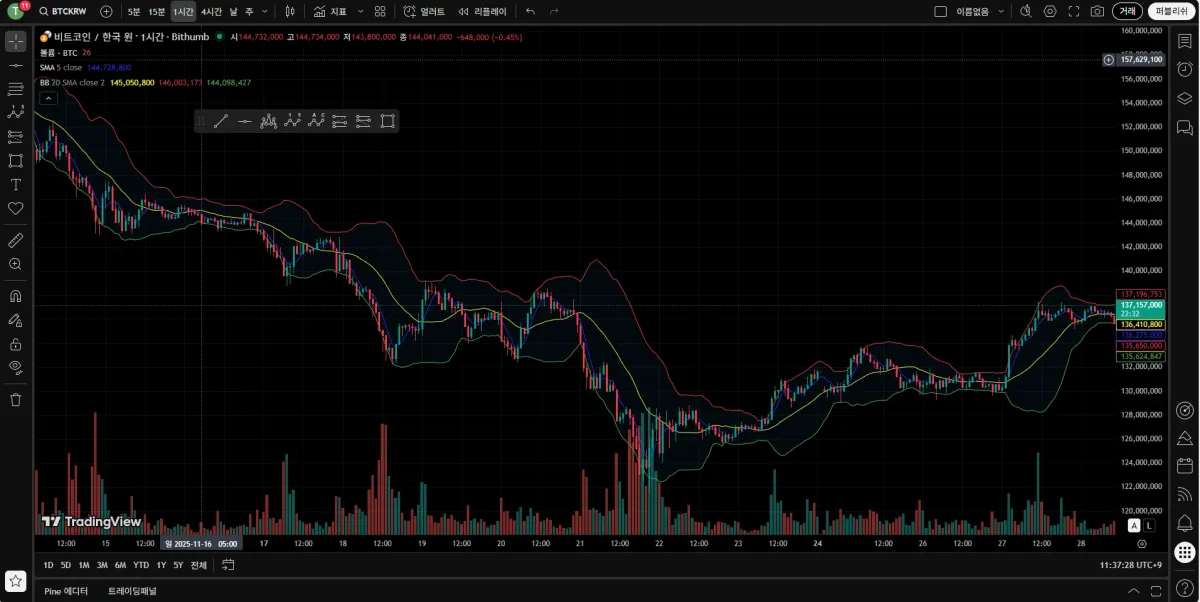Open the BTCKRW symbol search
1200x602 pixels.
pos(63,11)
